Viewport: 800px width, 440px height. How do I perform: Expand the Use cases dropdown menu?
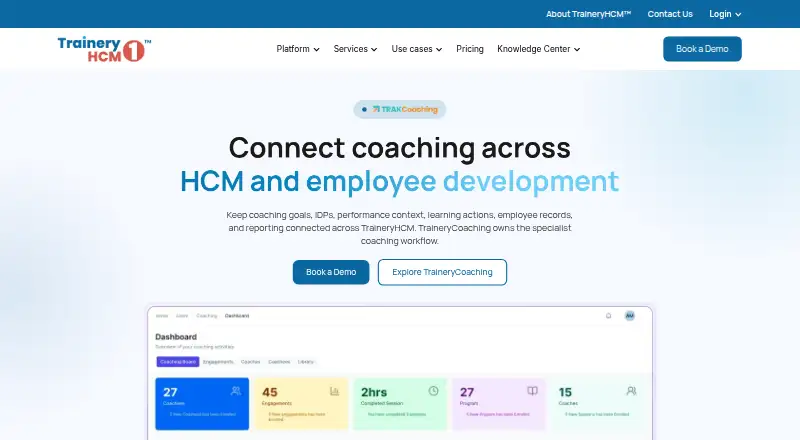point(417,49)
